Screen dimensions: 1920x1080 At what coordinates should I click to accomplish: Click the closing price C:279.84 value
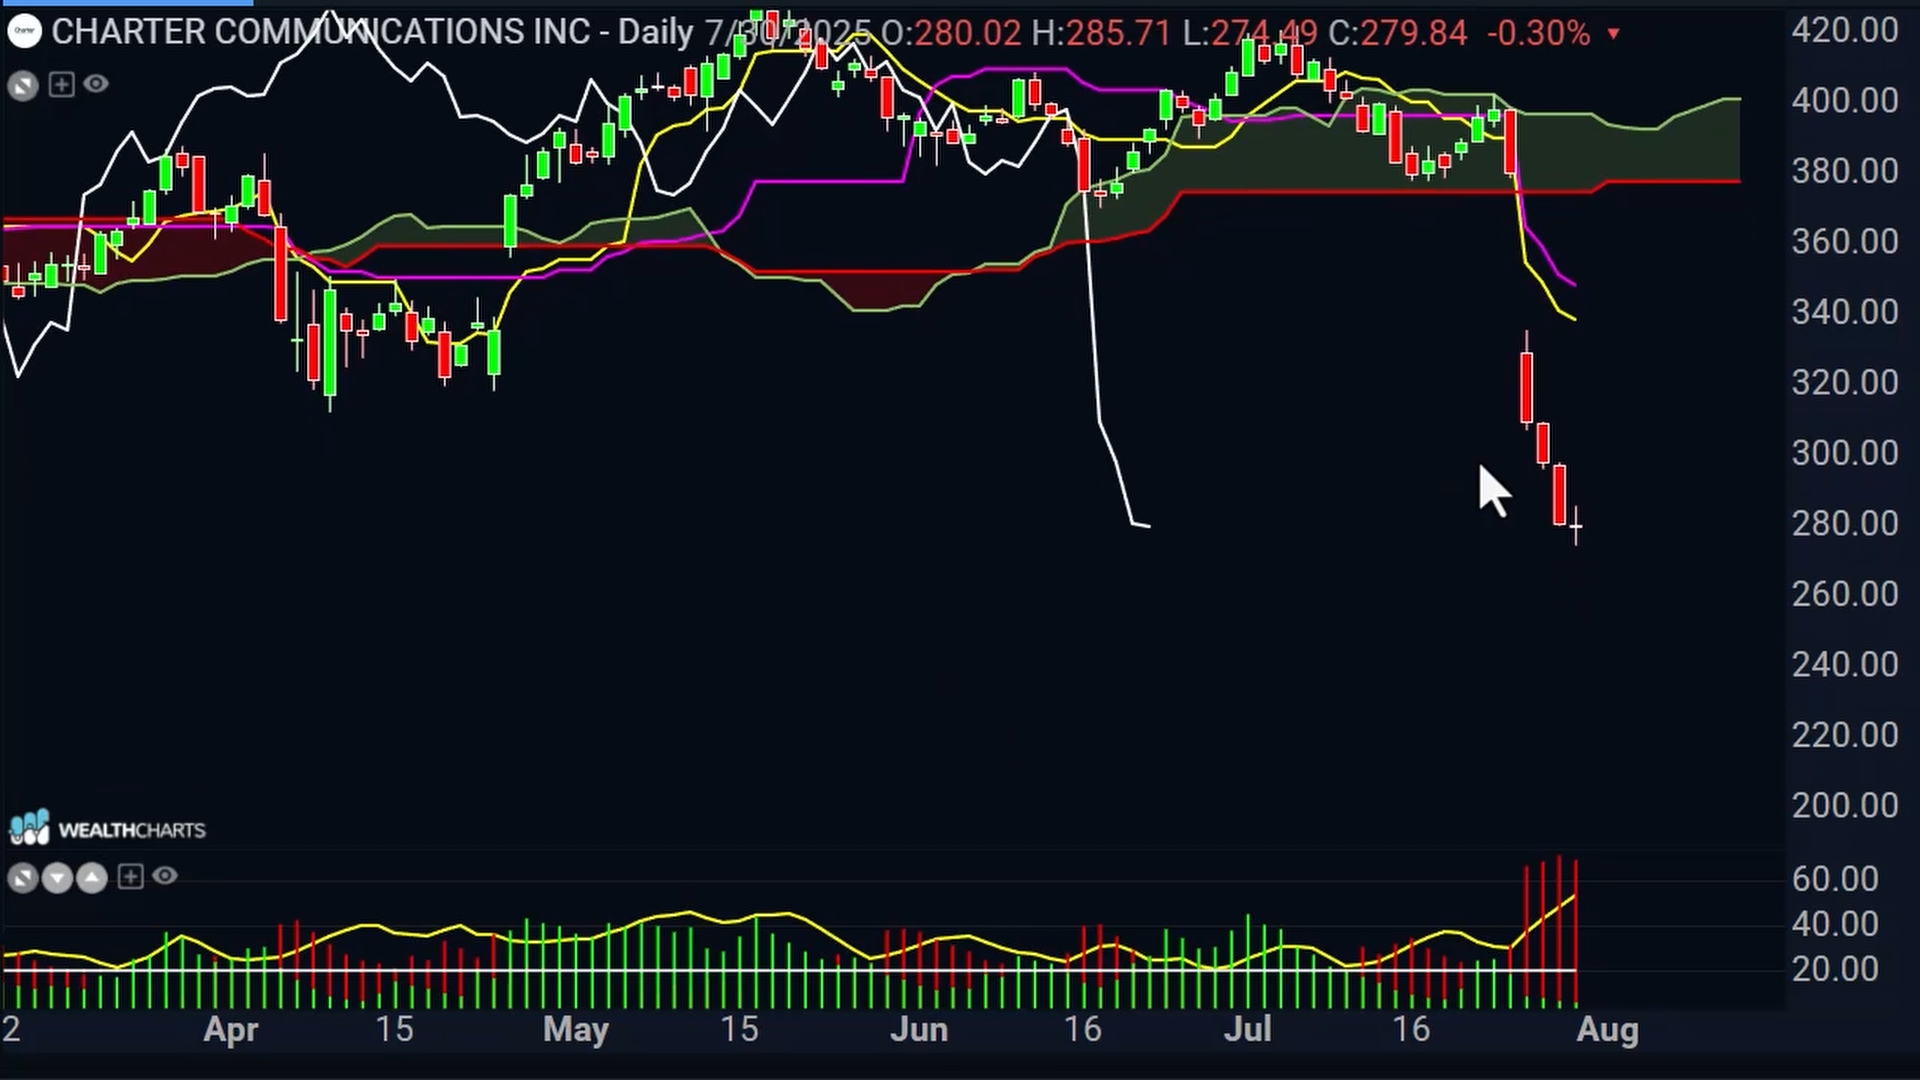[x=1398, y=33]
